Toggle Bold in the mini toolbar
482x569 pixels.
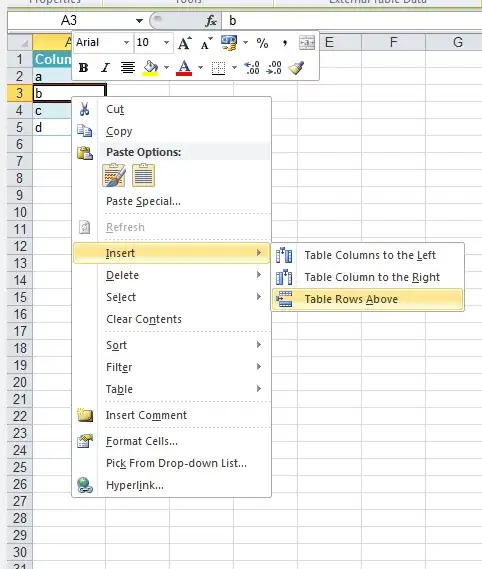(x=83, y=67)
